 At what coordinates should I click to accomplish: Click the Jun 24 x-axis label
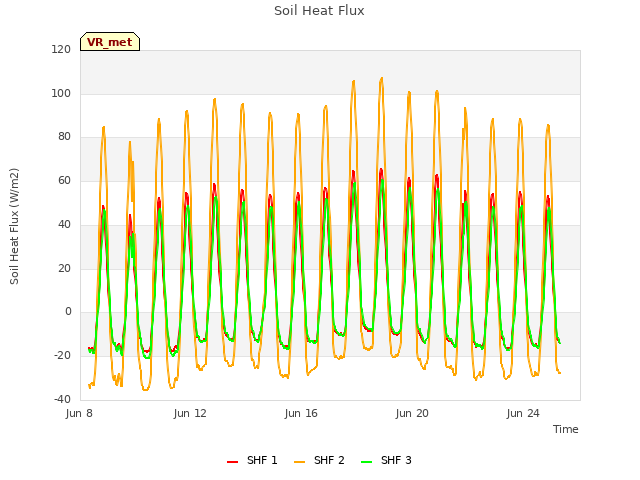[x=523, y=413]
